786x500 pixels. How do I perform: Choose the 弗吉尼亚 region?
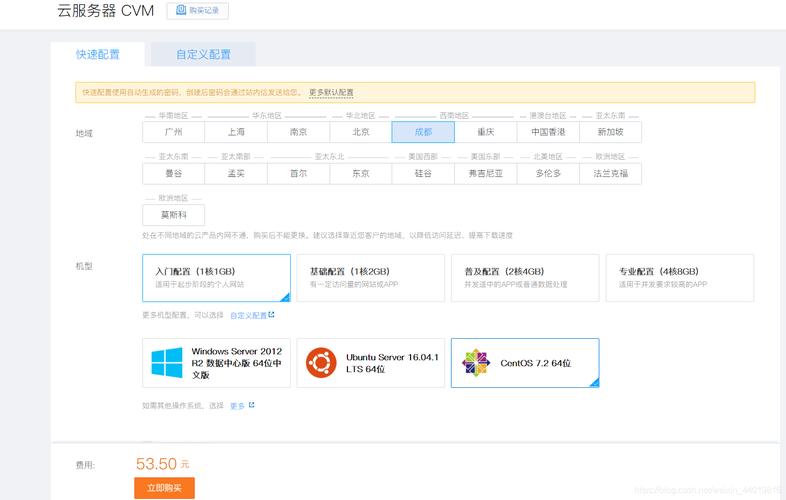coord(486,174)
